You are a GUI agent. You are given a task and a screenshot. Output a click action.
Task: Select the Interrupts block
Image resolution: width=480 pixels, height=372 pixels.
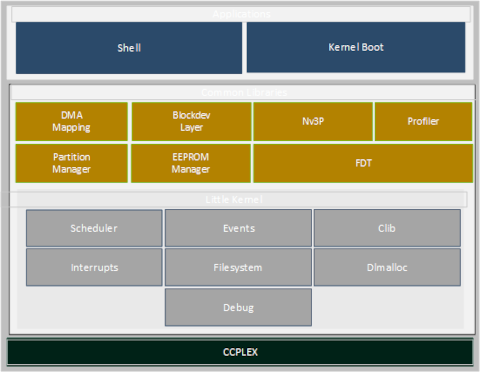(x=94, y=267)
